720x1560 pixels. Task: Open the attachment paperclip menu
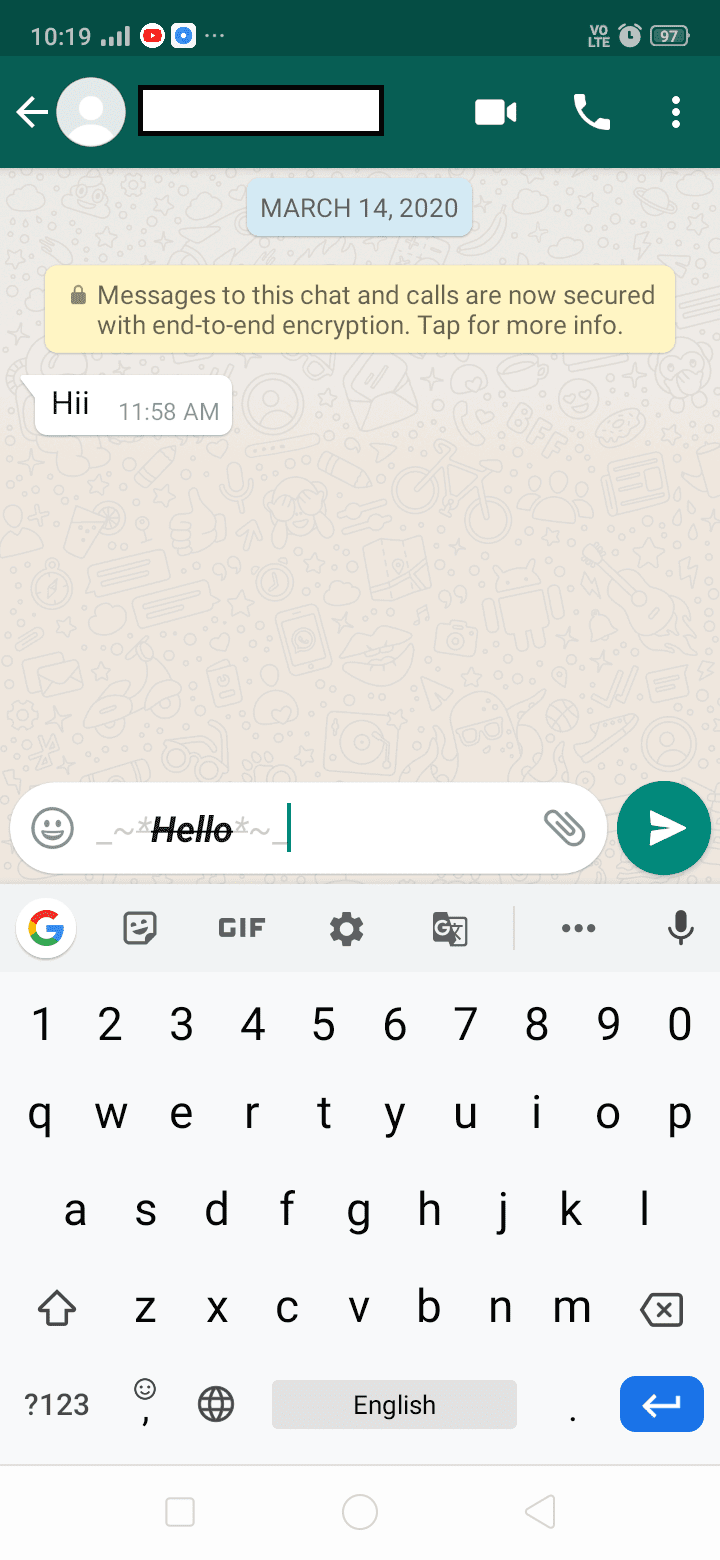coord(564,828)
